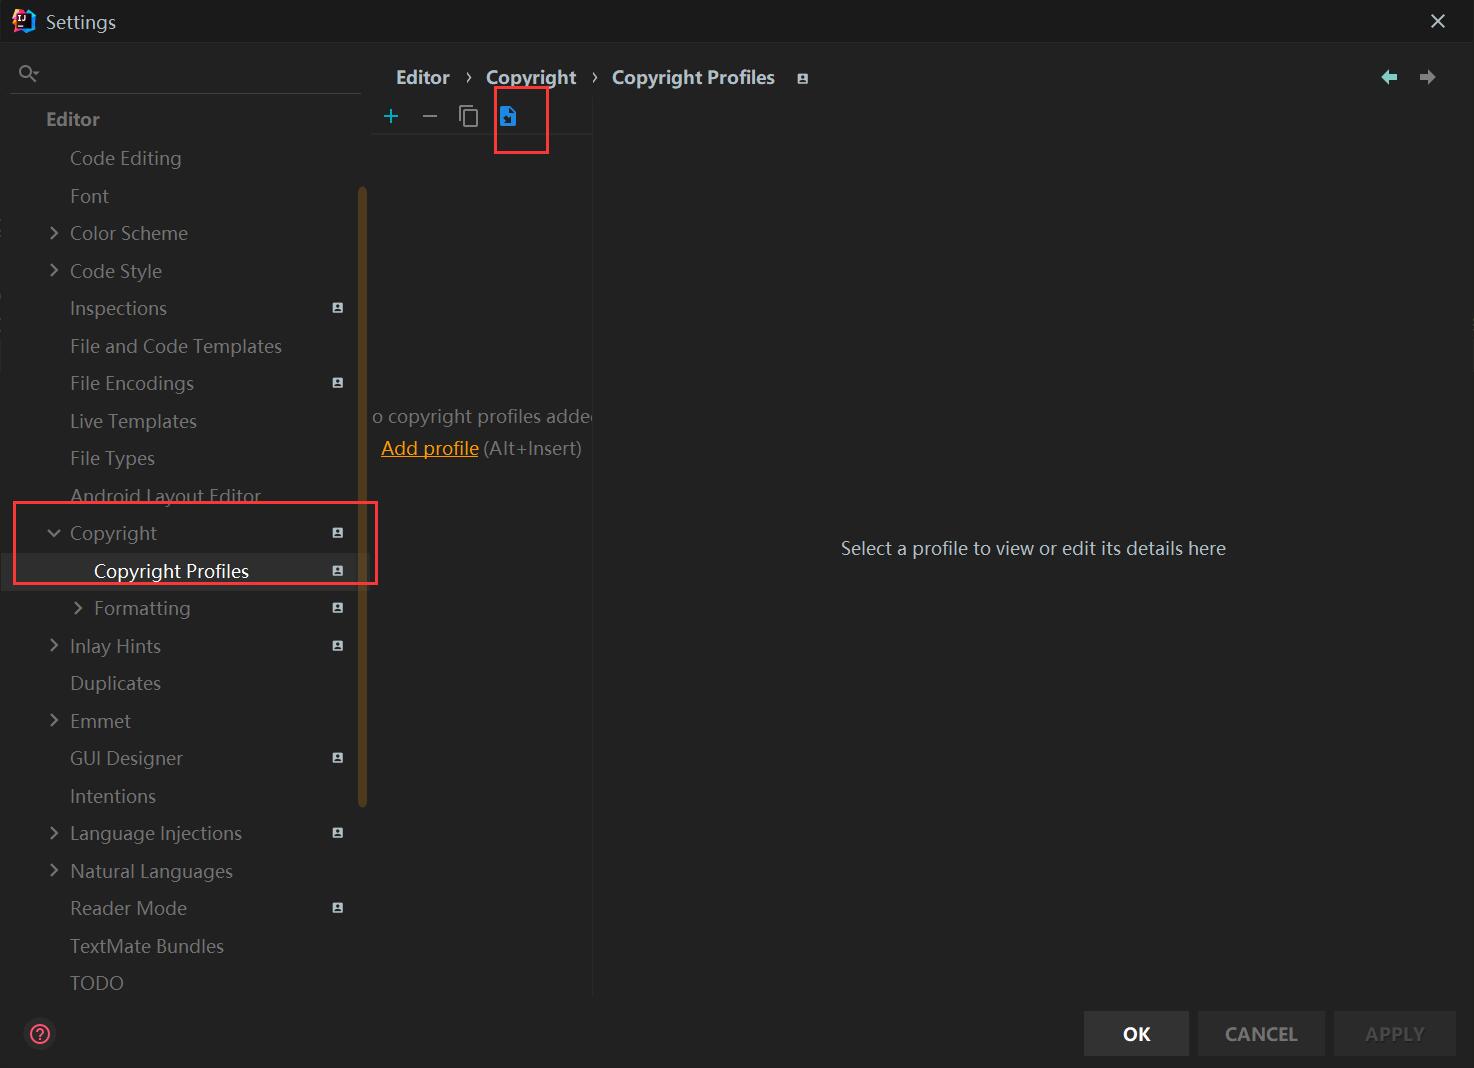Click project icon beside Inlay Hints
Screen dimensions: 1474x1068
[338, 646]
